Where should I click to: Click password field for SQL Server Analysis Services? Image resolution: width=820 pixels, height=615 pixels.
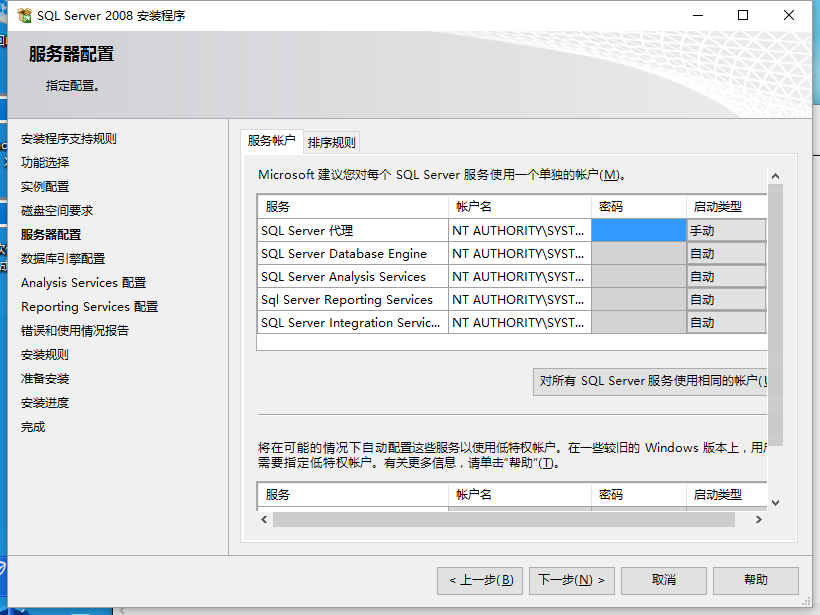639,277
